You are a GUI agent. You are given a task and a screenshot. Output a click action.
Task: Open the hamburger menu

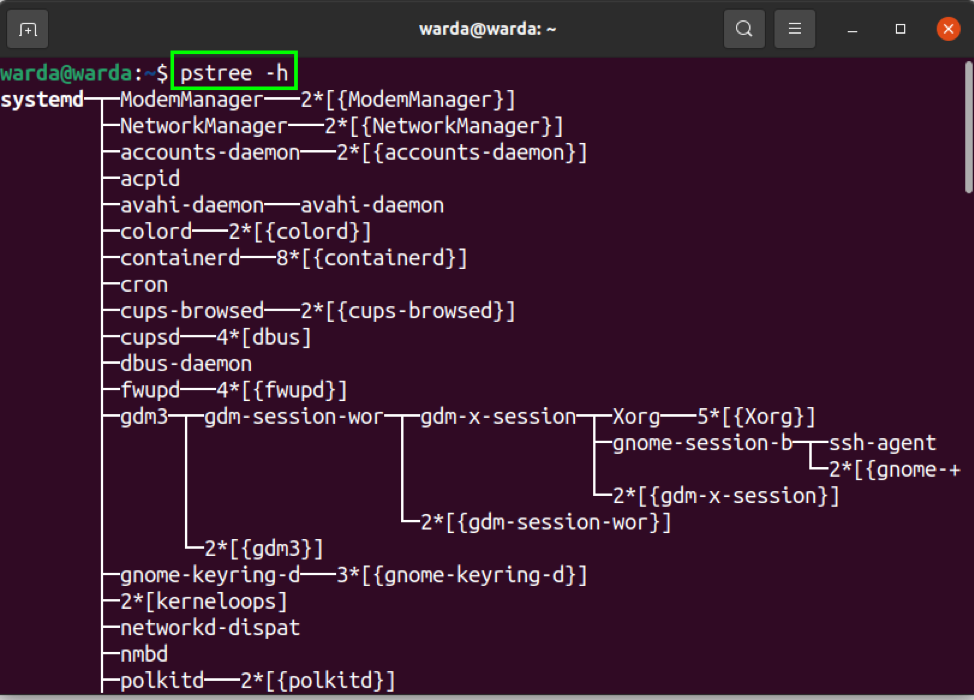click(x=794, y=29)
